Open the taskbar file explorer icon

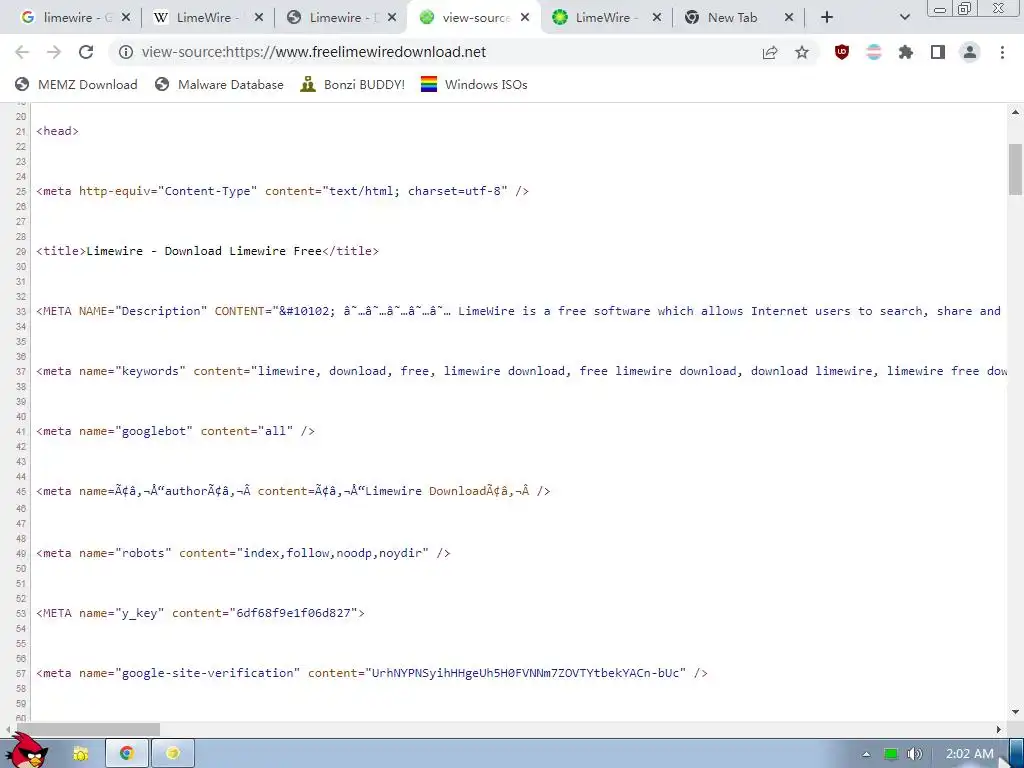point(80,754)
